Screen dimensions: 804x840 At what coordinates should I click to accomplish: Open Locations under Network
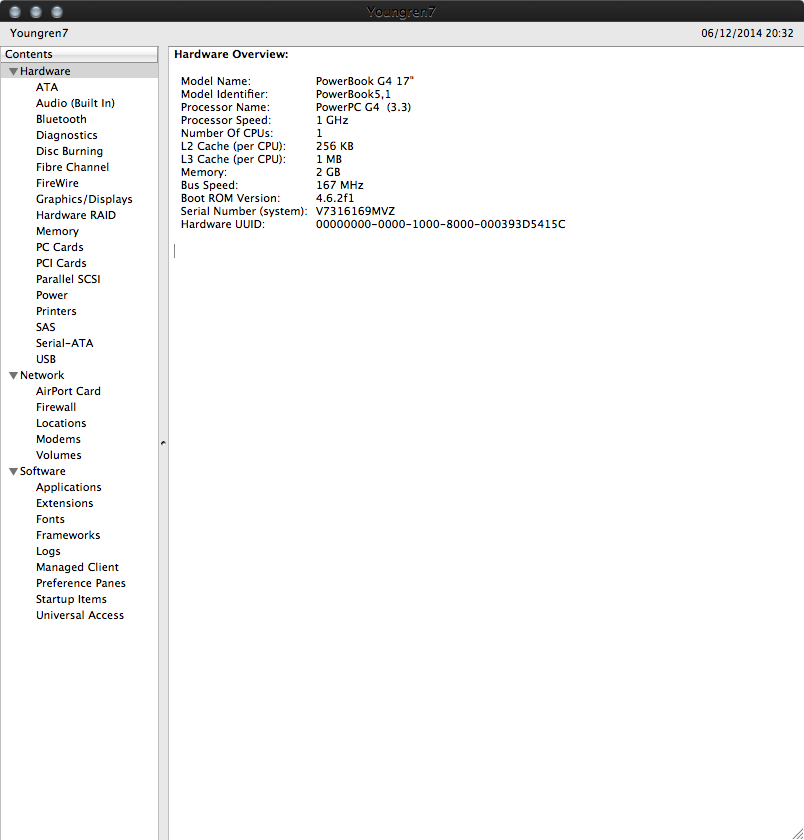(x=61, y=423)
